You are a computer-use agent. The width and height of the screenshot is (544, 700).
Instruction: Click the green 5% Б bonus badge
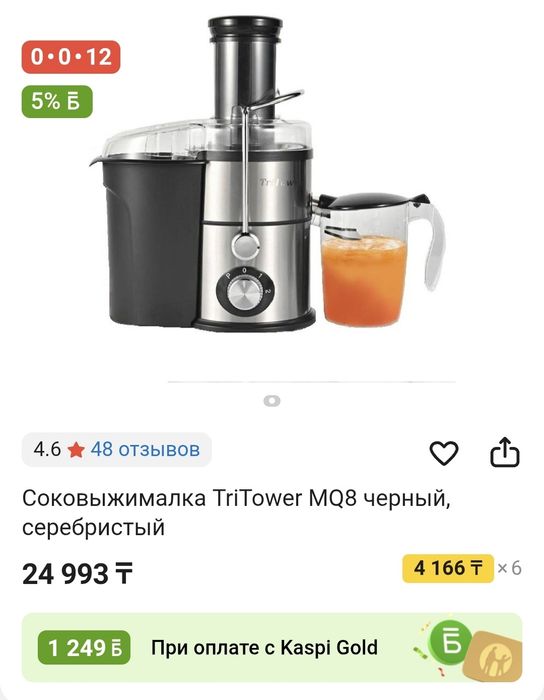click(x=57, y=101)
